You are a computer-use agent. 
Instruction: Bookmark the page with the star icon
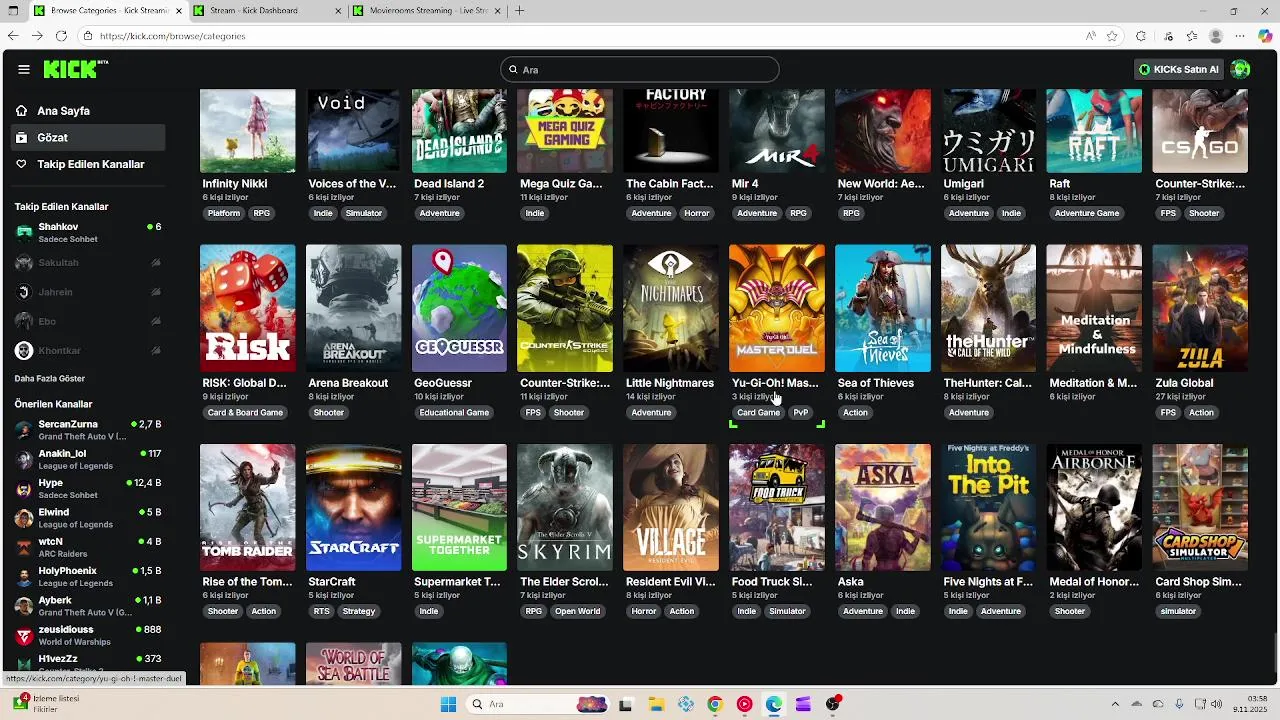pyautogui.click(x=1112, y=36)
